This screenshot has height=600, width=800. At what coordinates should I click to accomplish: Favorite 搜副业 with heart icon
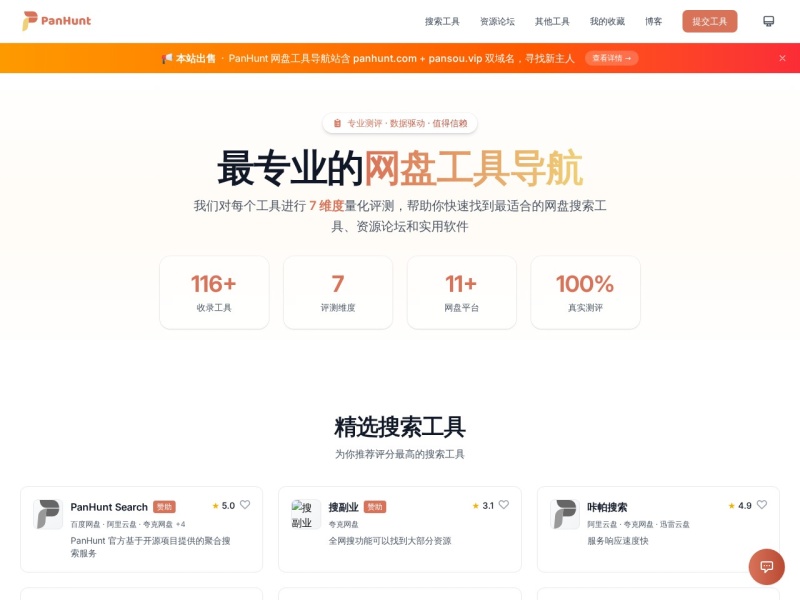click(x=504, y=505)
